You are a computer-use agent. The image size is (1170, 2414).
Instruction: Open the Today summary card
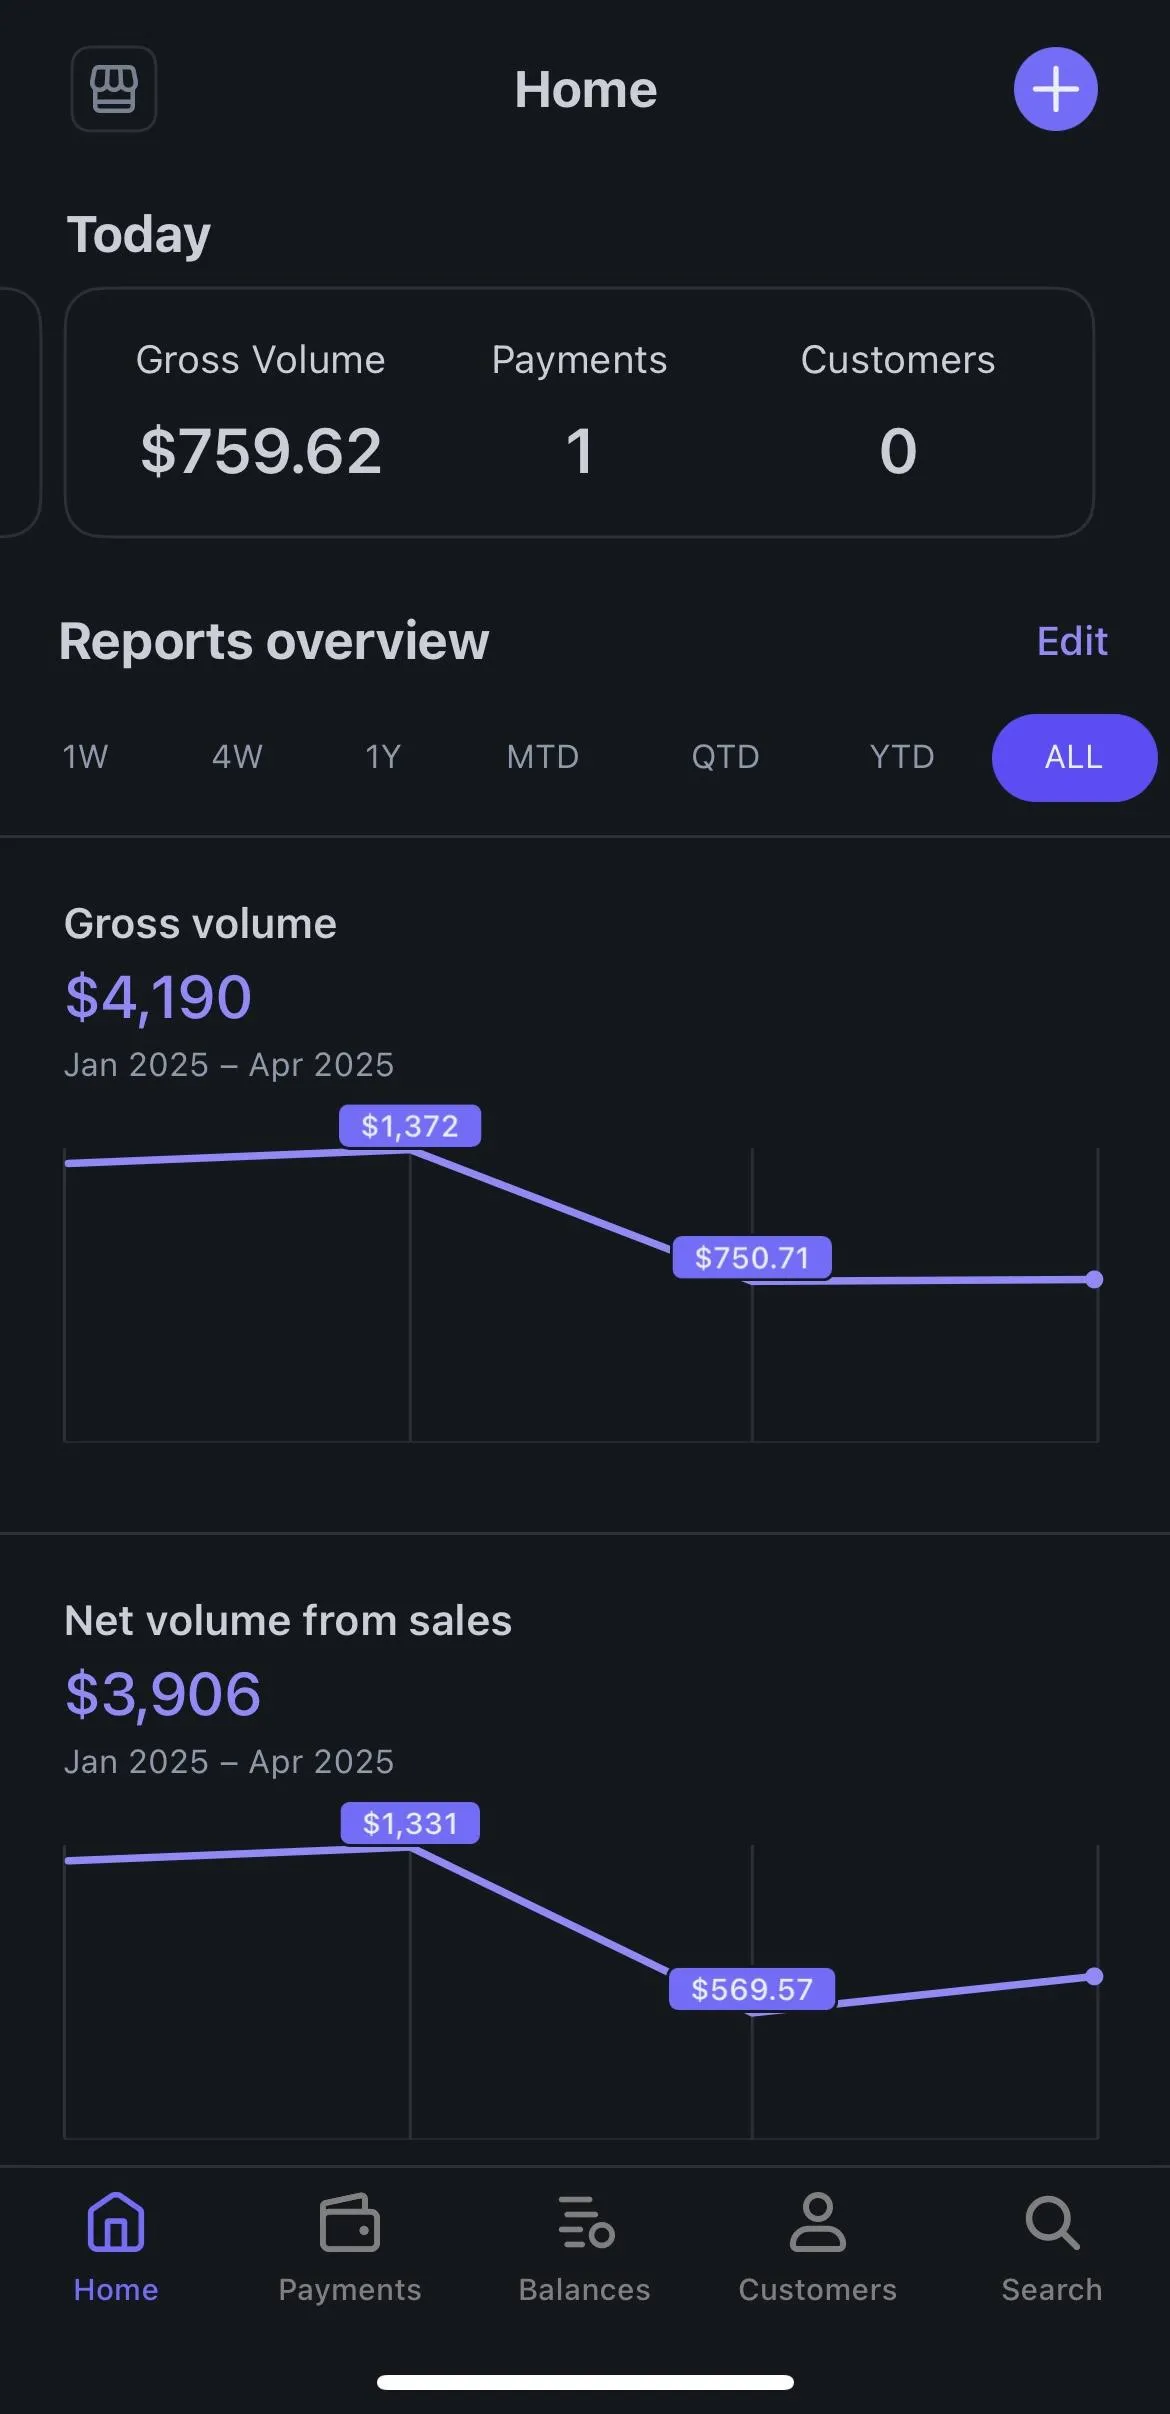(579, 412)
